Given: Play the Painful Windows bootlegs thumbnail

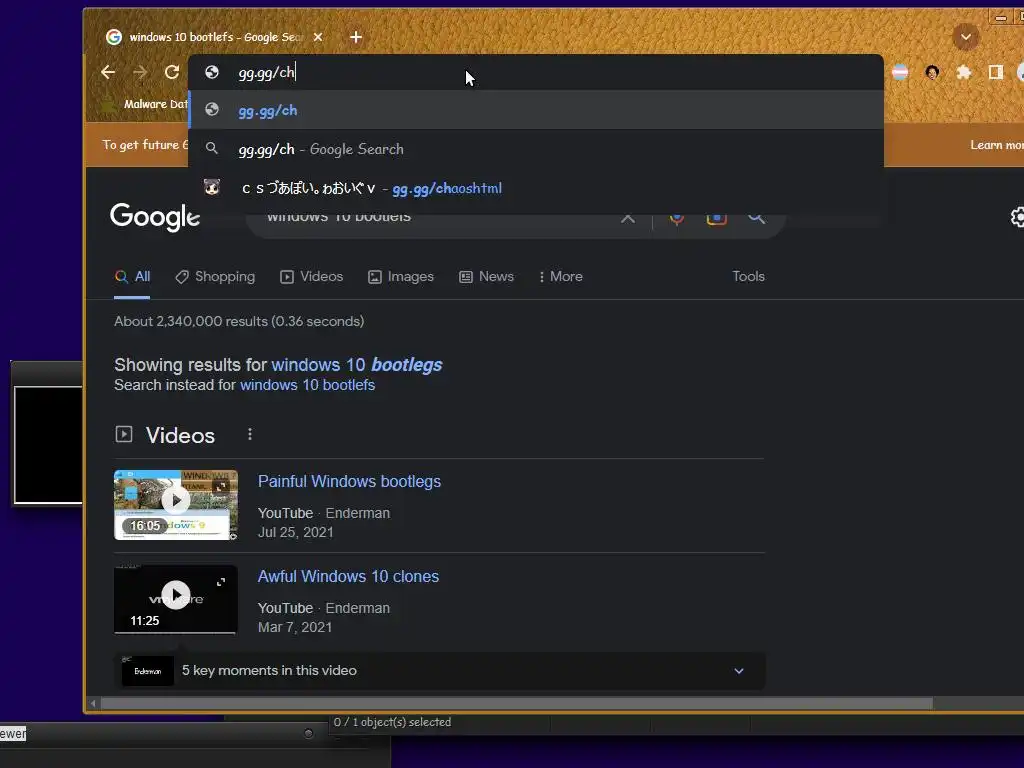Looking at the screenshot, I should coord(176,505).
